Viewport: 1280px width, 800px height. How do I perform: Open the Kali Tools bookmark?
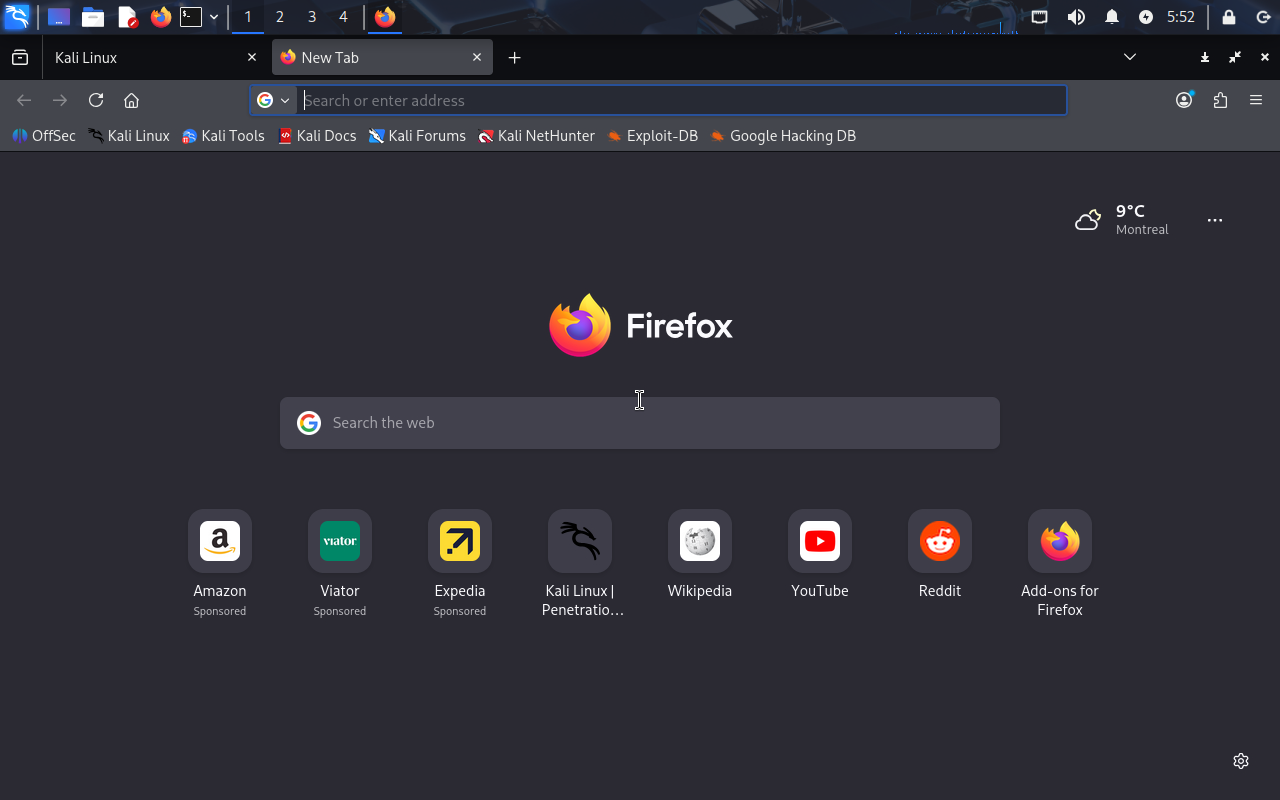click(223, 136)
